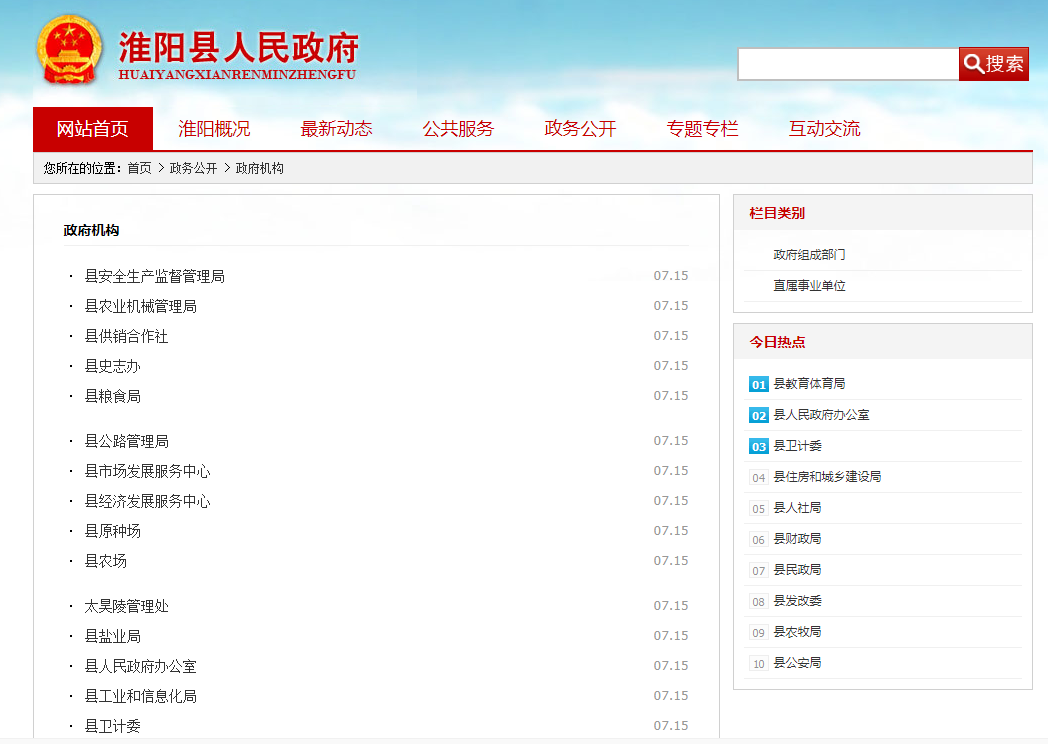Click the national emblem logo

coord(69,51)
